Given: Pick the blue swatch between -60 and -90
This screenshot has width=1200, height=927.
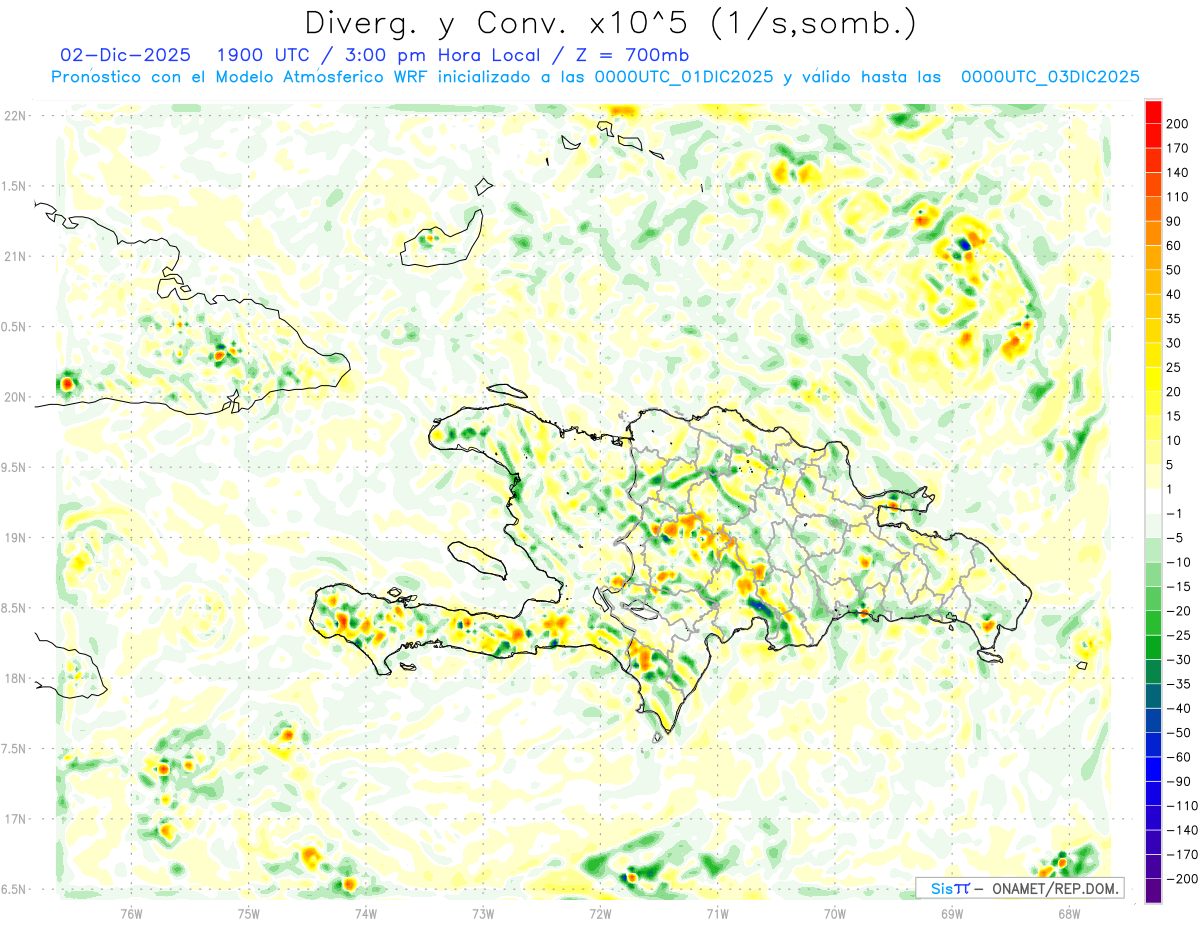Looking at the screenshot, I should click(x=1153, y=769).
